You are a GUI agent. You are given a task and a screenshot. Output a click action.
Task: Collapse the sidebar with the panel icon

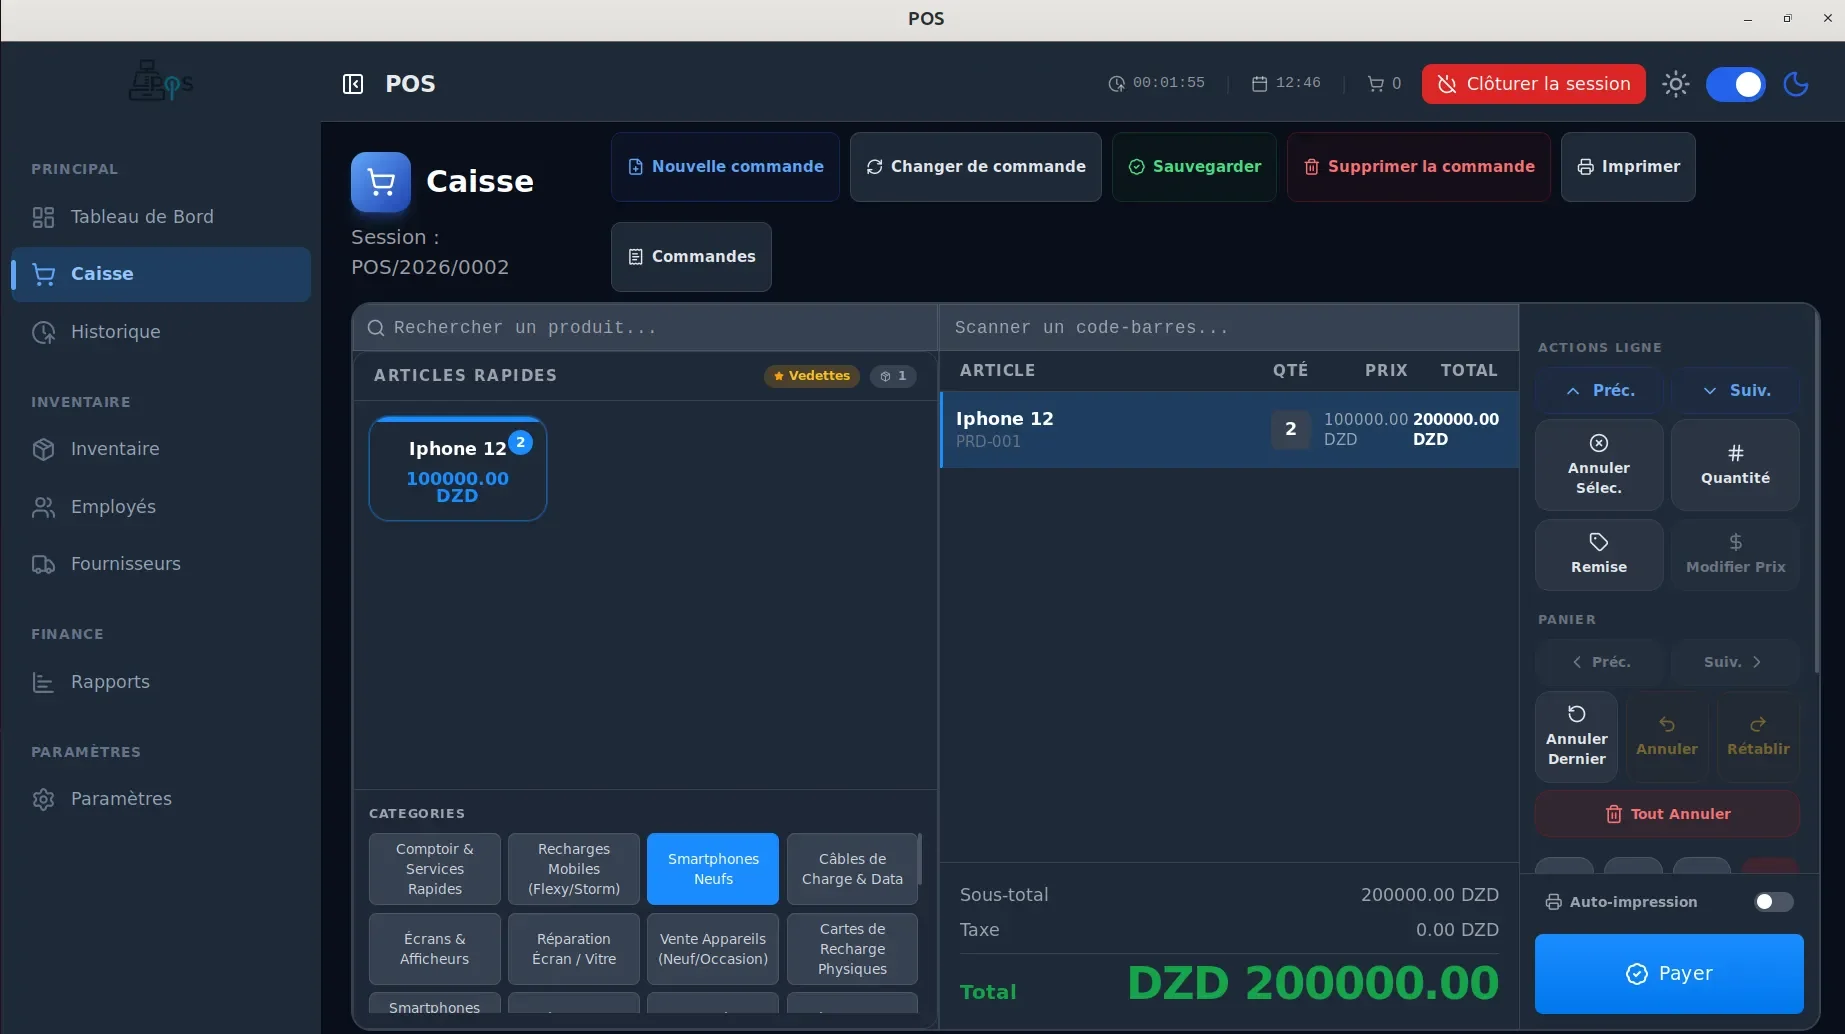click(x=353, y=84)
